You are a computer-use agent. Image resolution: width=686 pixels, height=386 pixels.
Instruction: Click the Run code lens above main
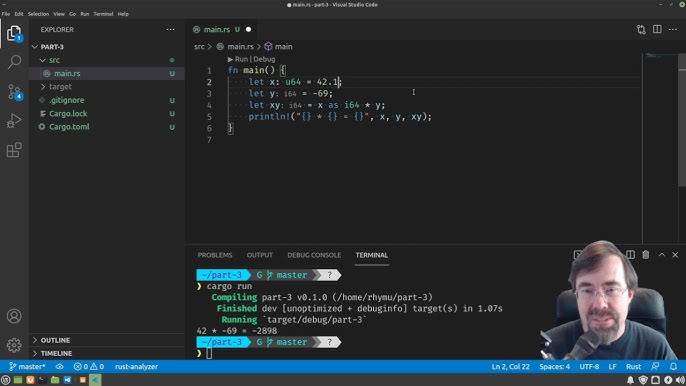pos(241,59)
